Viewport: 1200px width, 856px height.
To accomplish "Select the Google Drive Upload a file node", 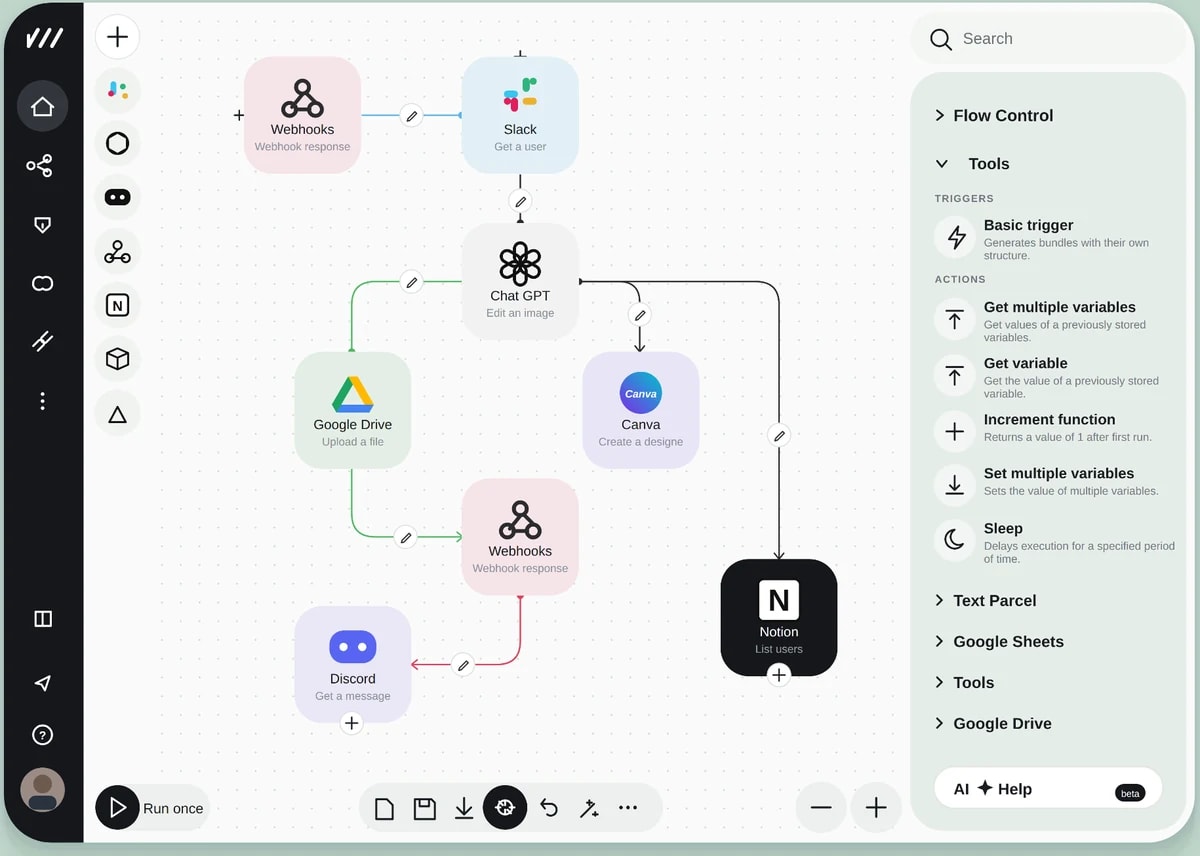I will tap(352, 410).
